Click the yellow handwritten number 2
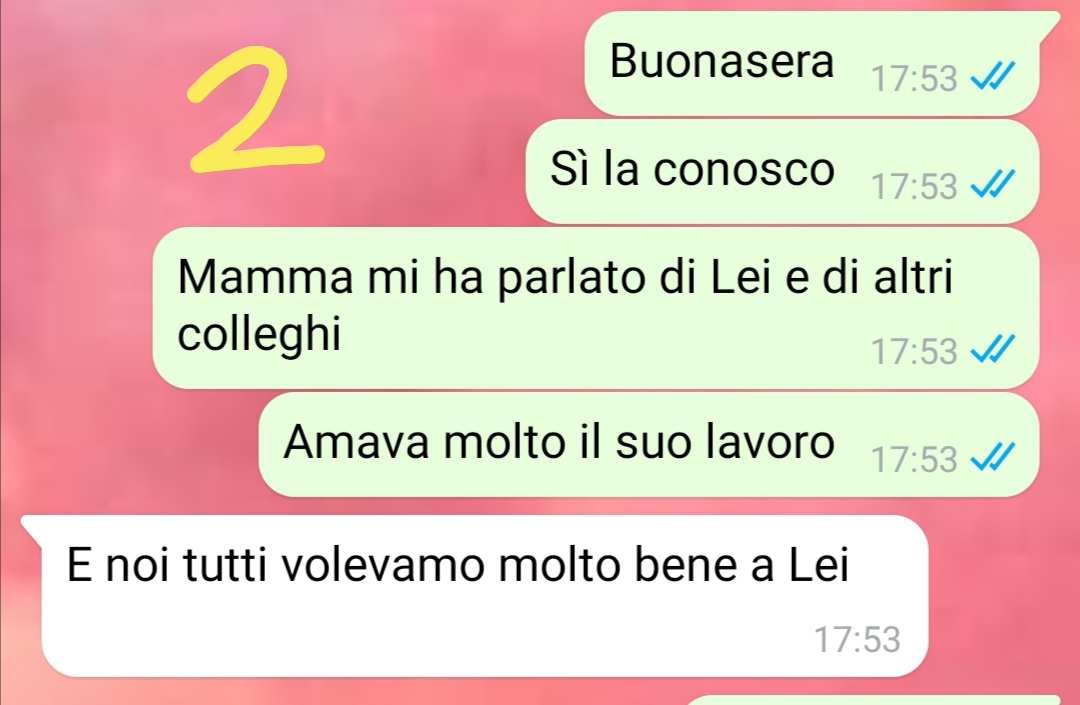 (255, 109)
